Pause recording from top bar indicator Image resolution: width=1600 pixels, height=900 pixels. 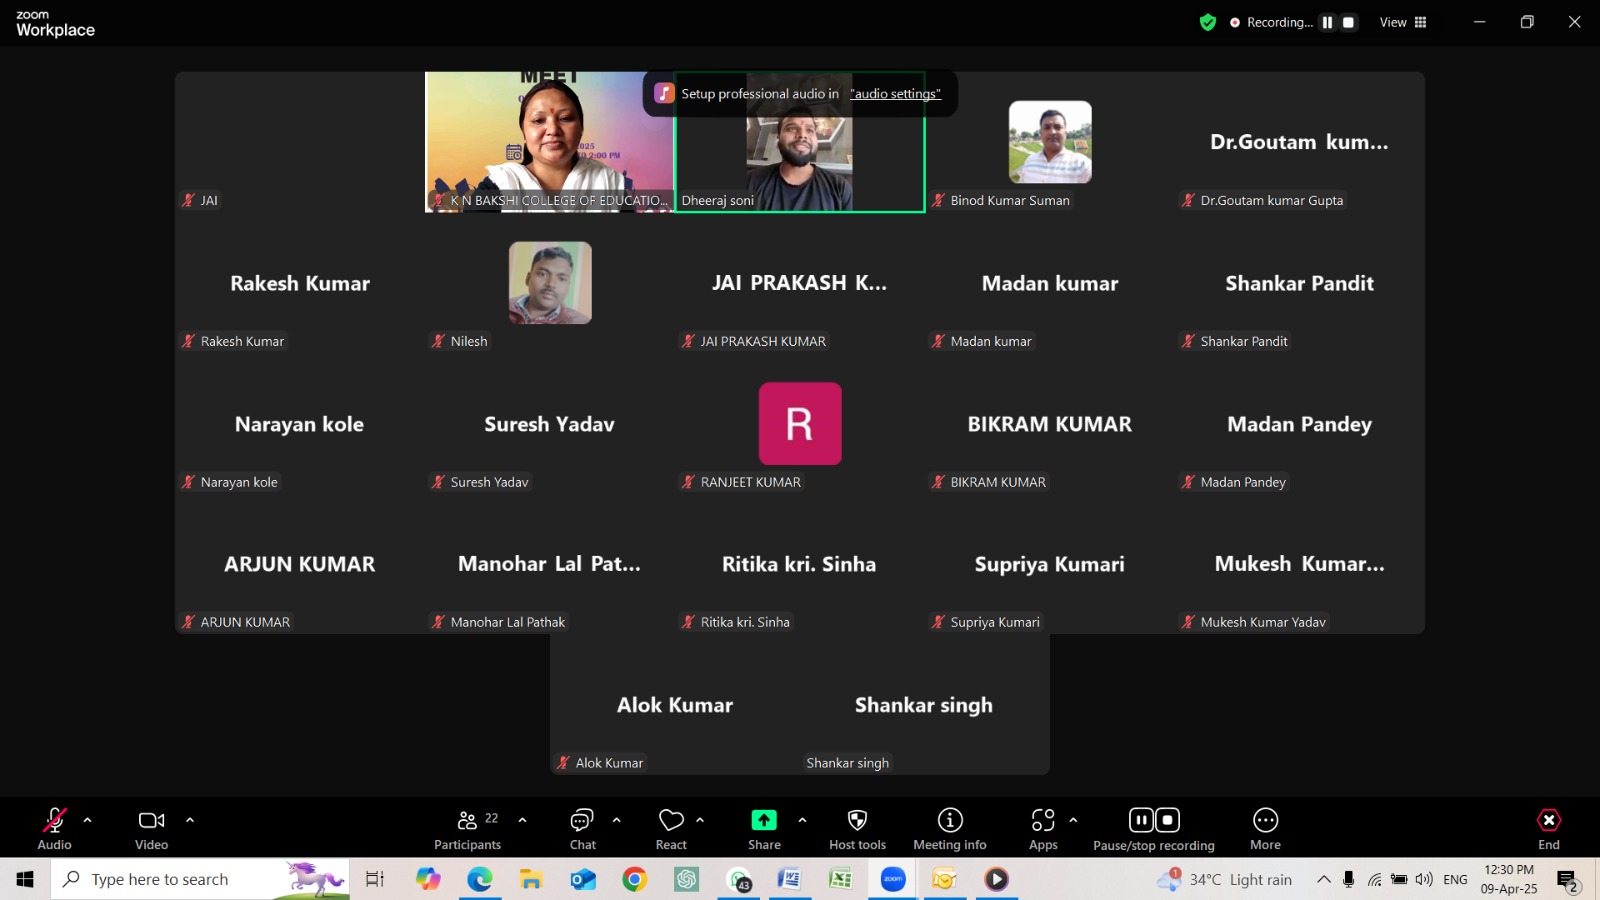pos(1327,22)
